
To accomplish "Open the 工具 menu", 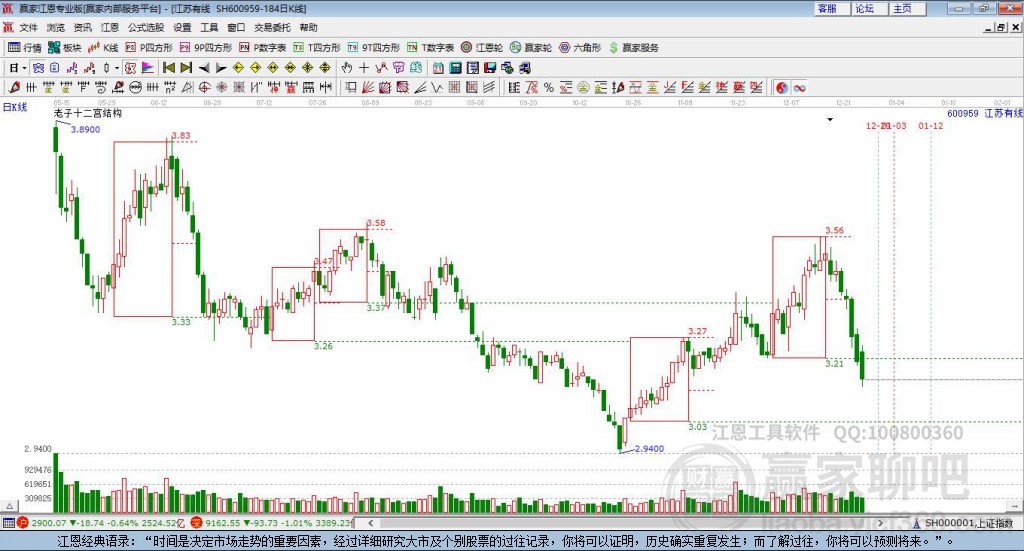I will [209, 27].
